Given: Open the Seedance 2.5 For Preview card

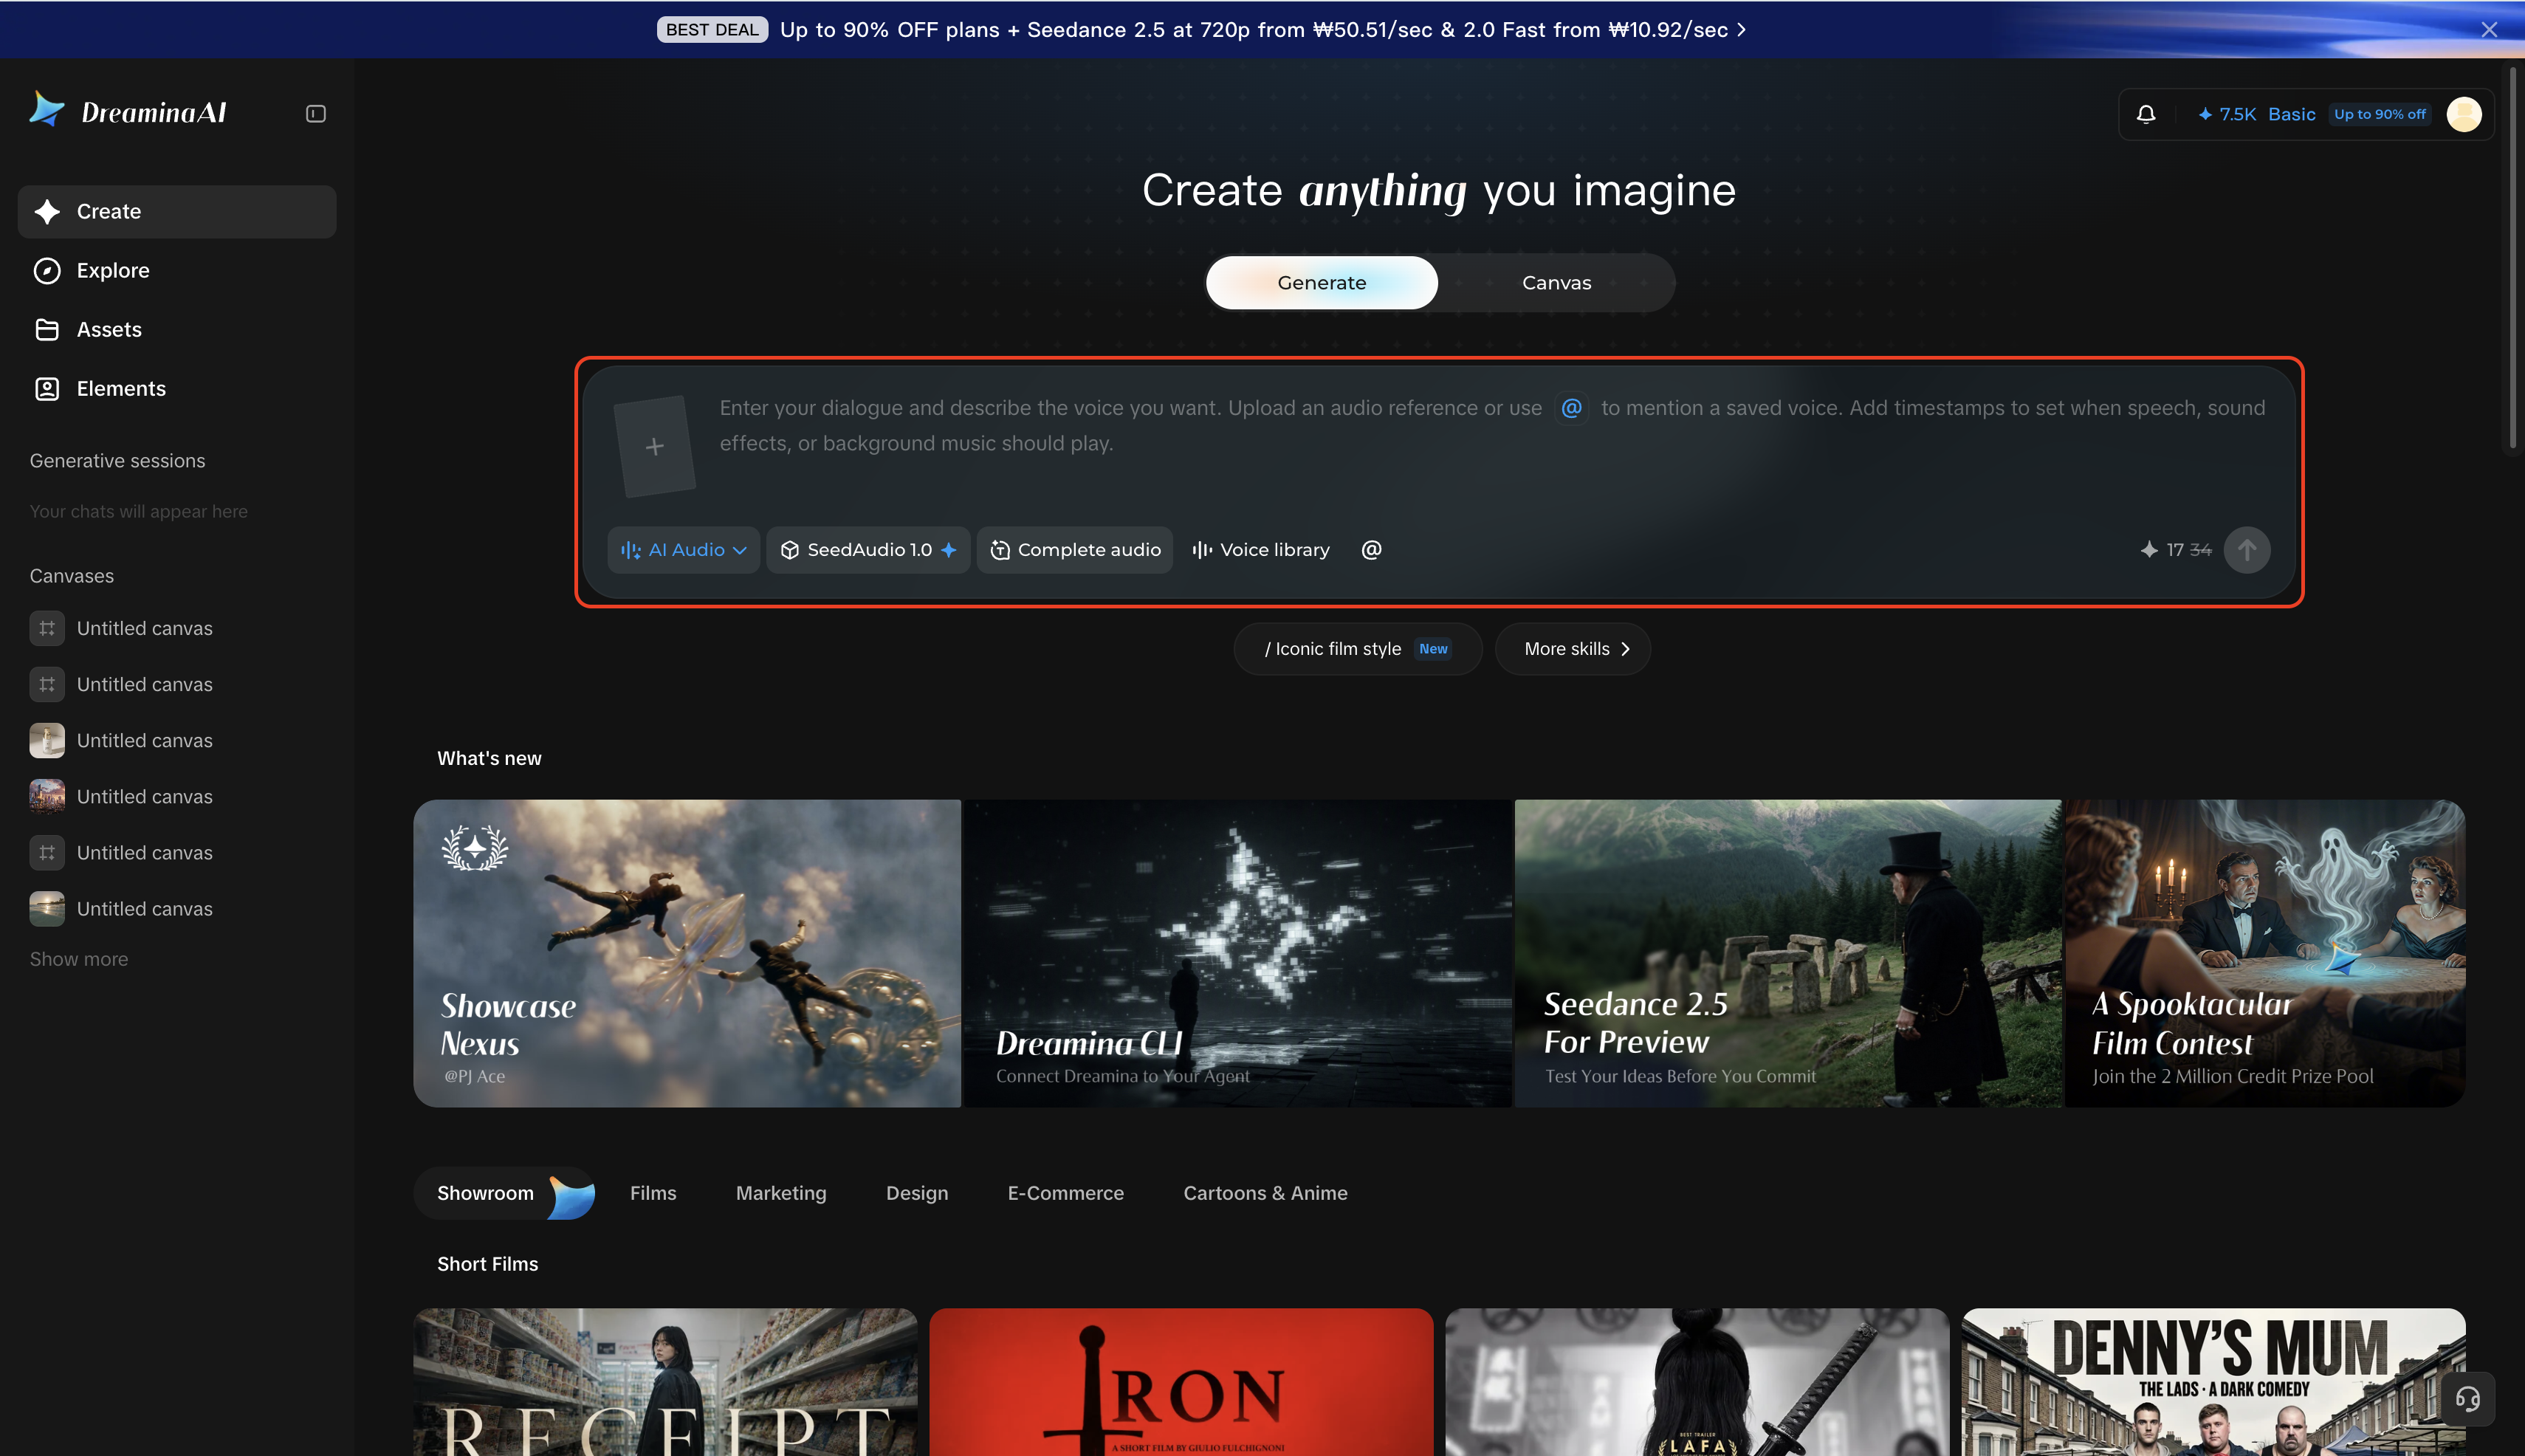Looking at the screenshot, I should click(x=1788, y=953).
